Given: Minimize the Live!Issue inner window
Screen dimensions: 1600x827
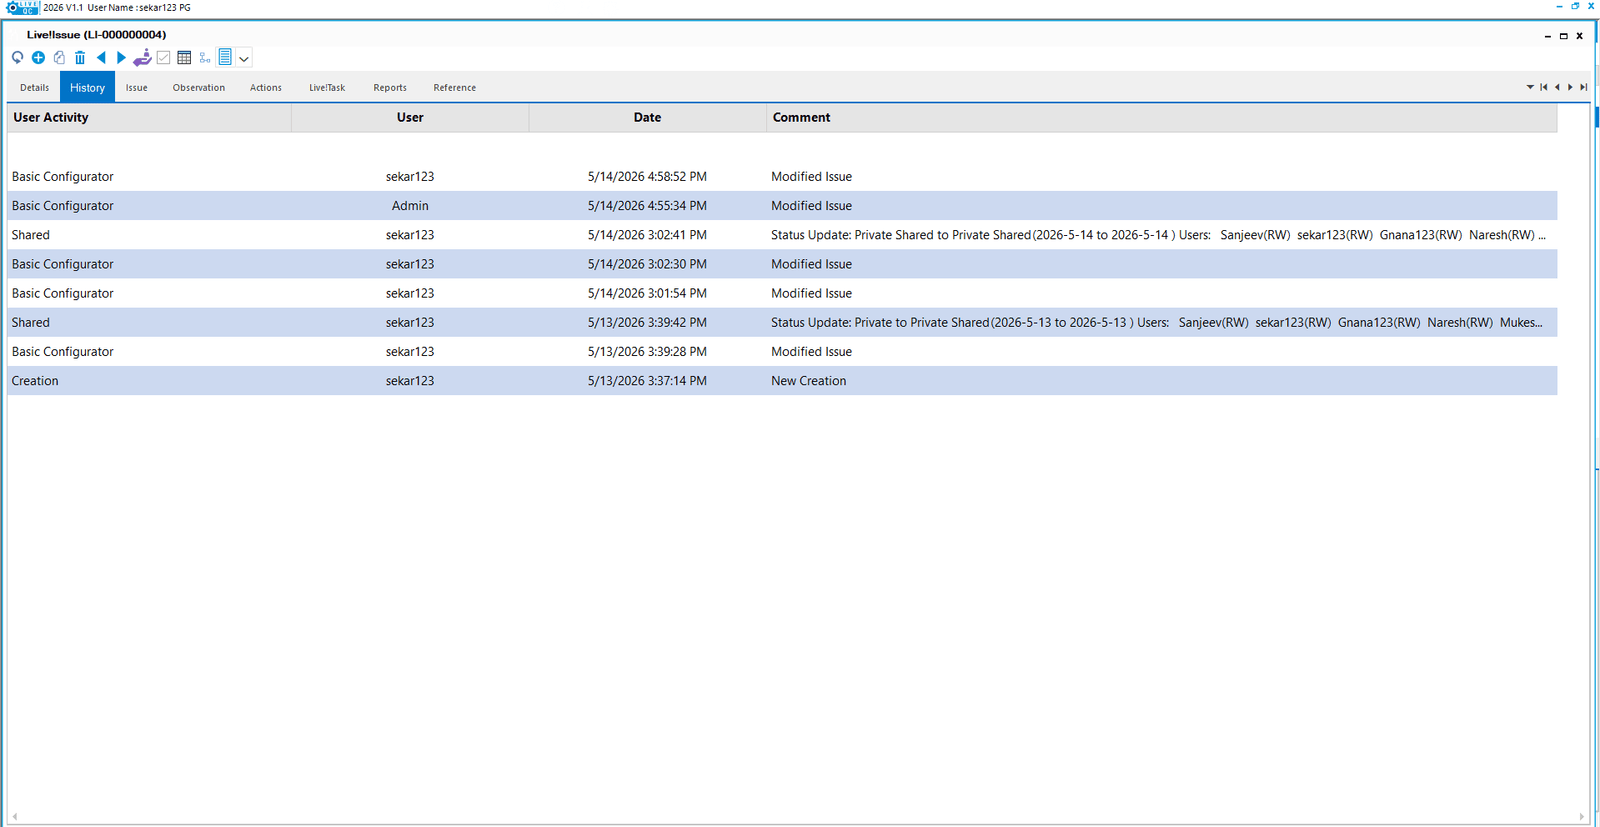Looking at the screenshot, I should [1548, 36].
